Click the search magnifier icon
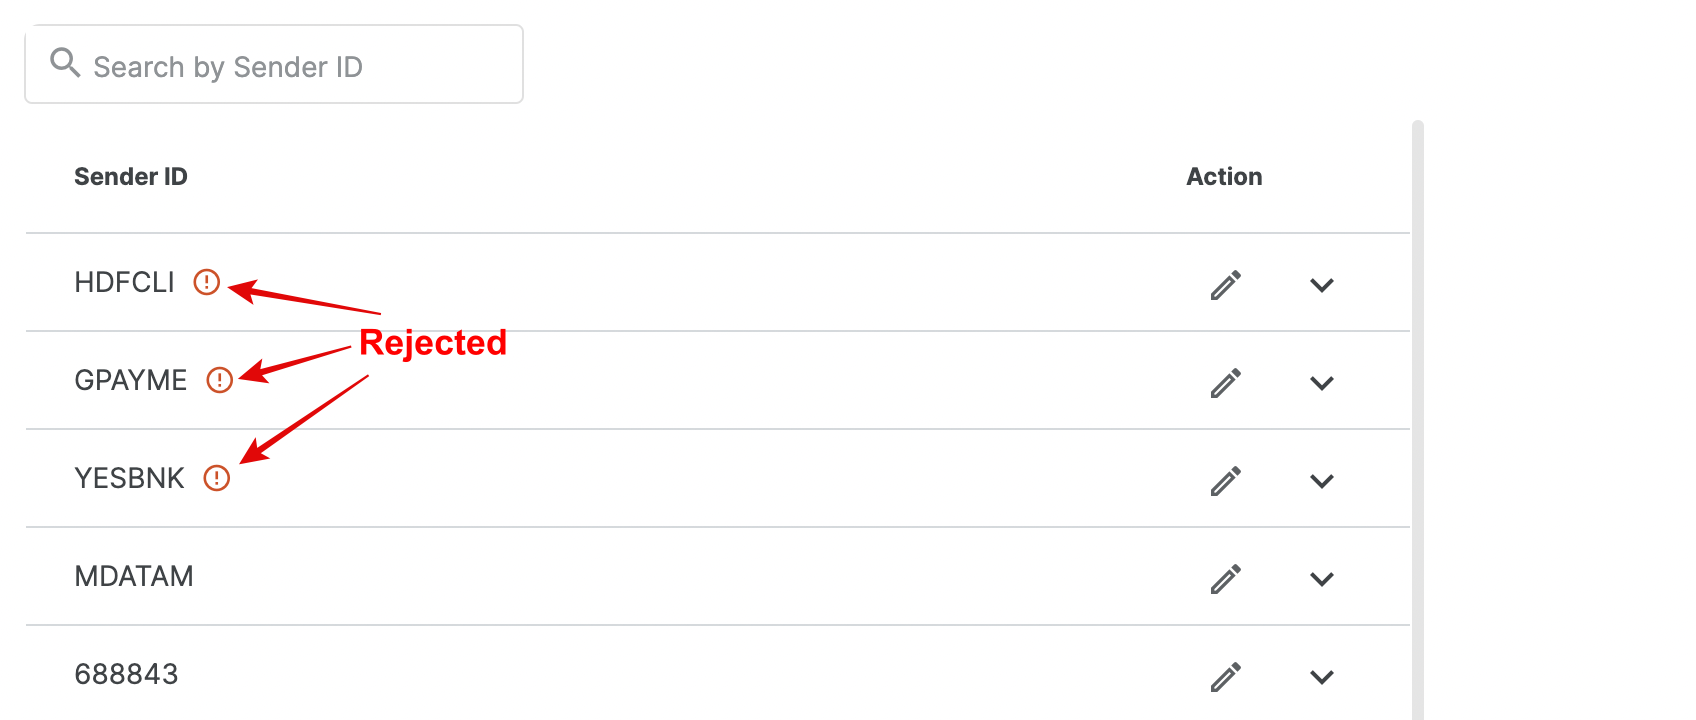 coord(65,63)
